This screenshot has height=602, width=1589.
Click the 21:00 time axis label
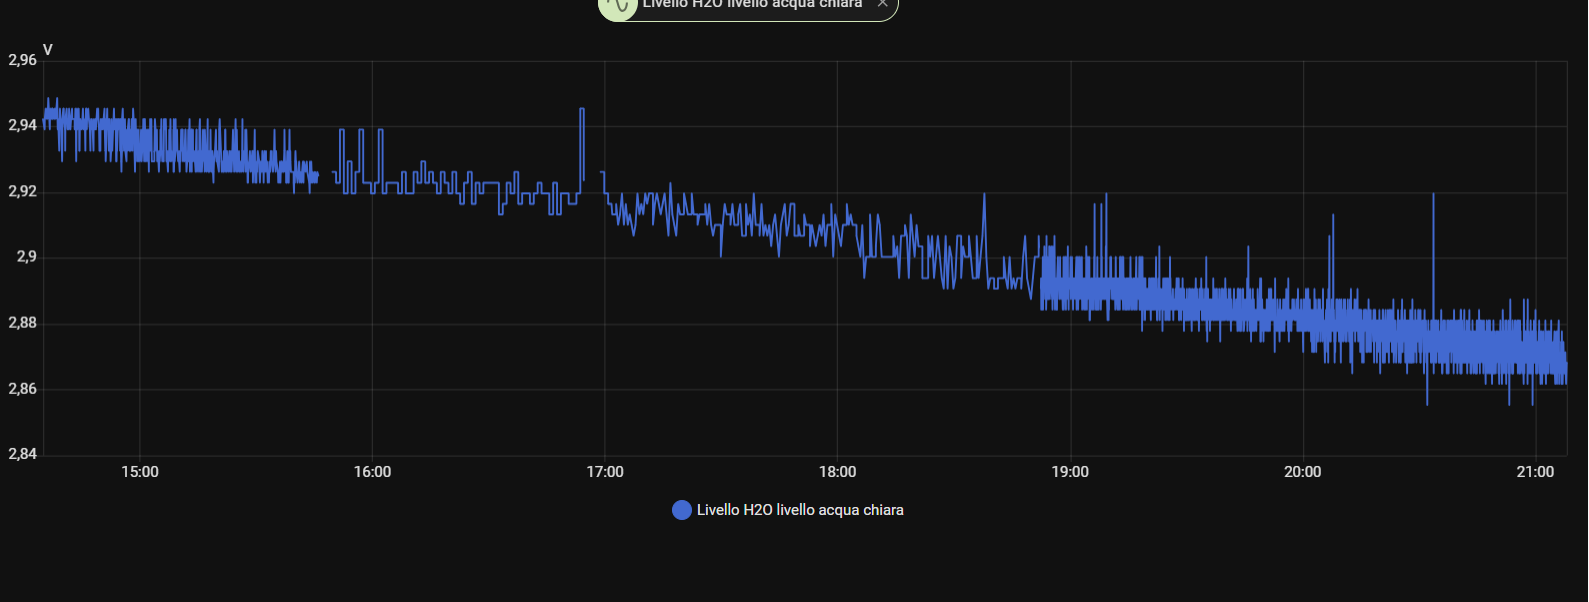pos(1535,472)
